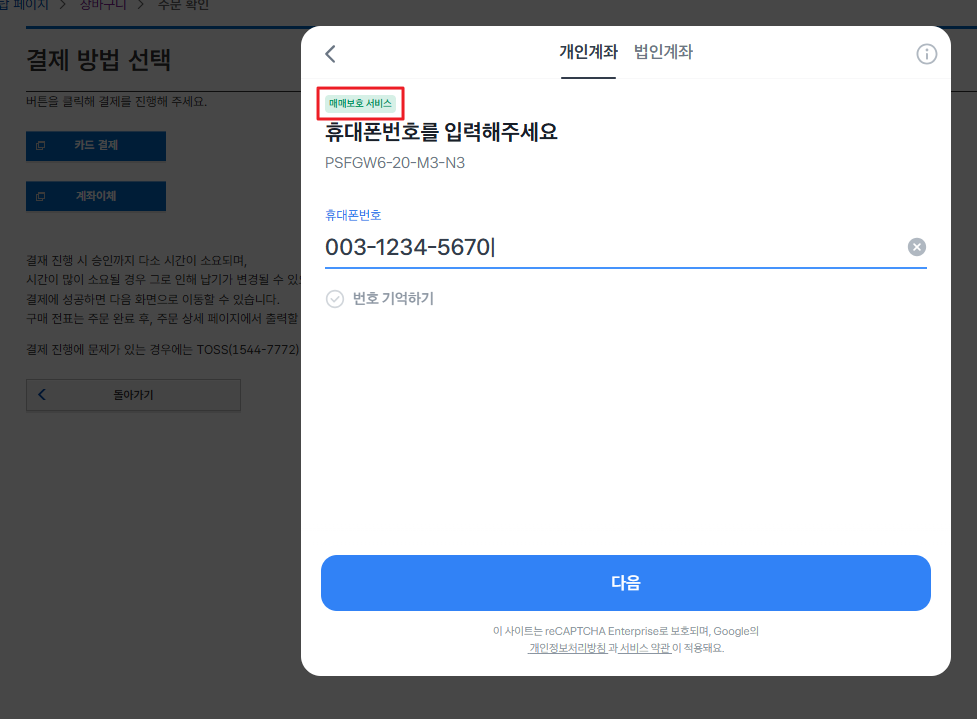This screenshot has width=977, height=719.
Task: Click the 번호 기억하기 label text
Action: point(393,298)
